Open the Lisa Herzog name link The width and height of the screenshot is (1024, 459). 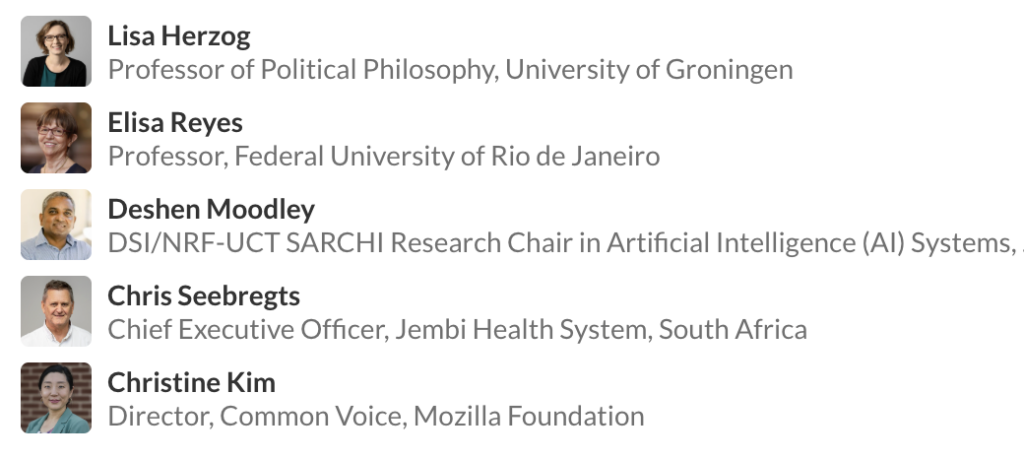(179, 37)
